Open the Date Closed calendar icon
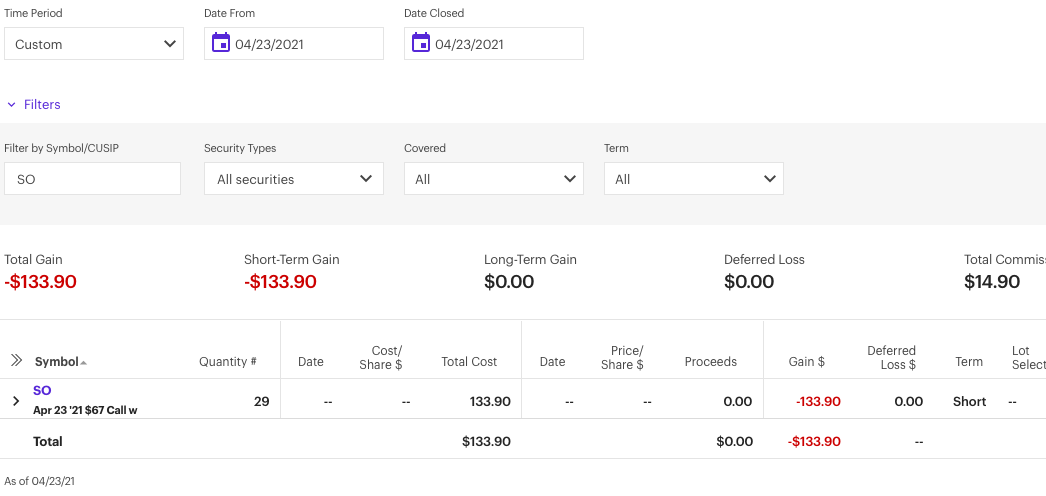The height and width of the screenshot is (496, 1046). (421, 43)
